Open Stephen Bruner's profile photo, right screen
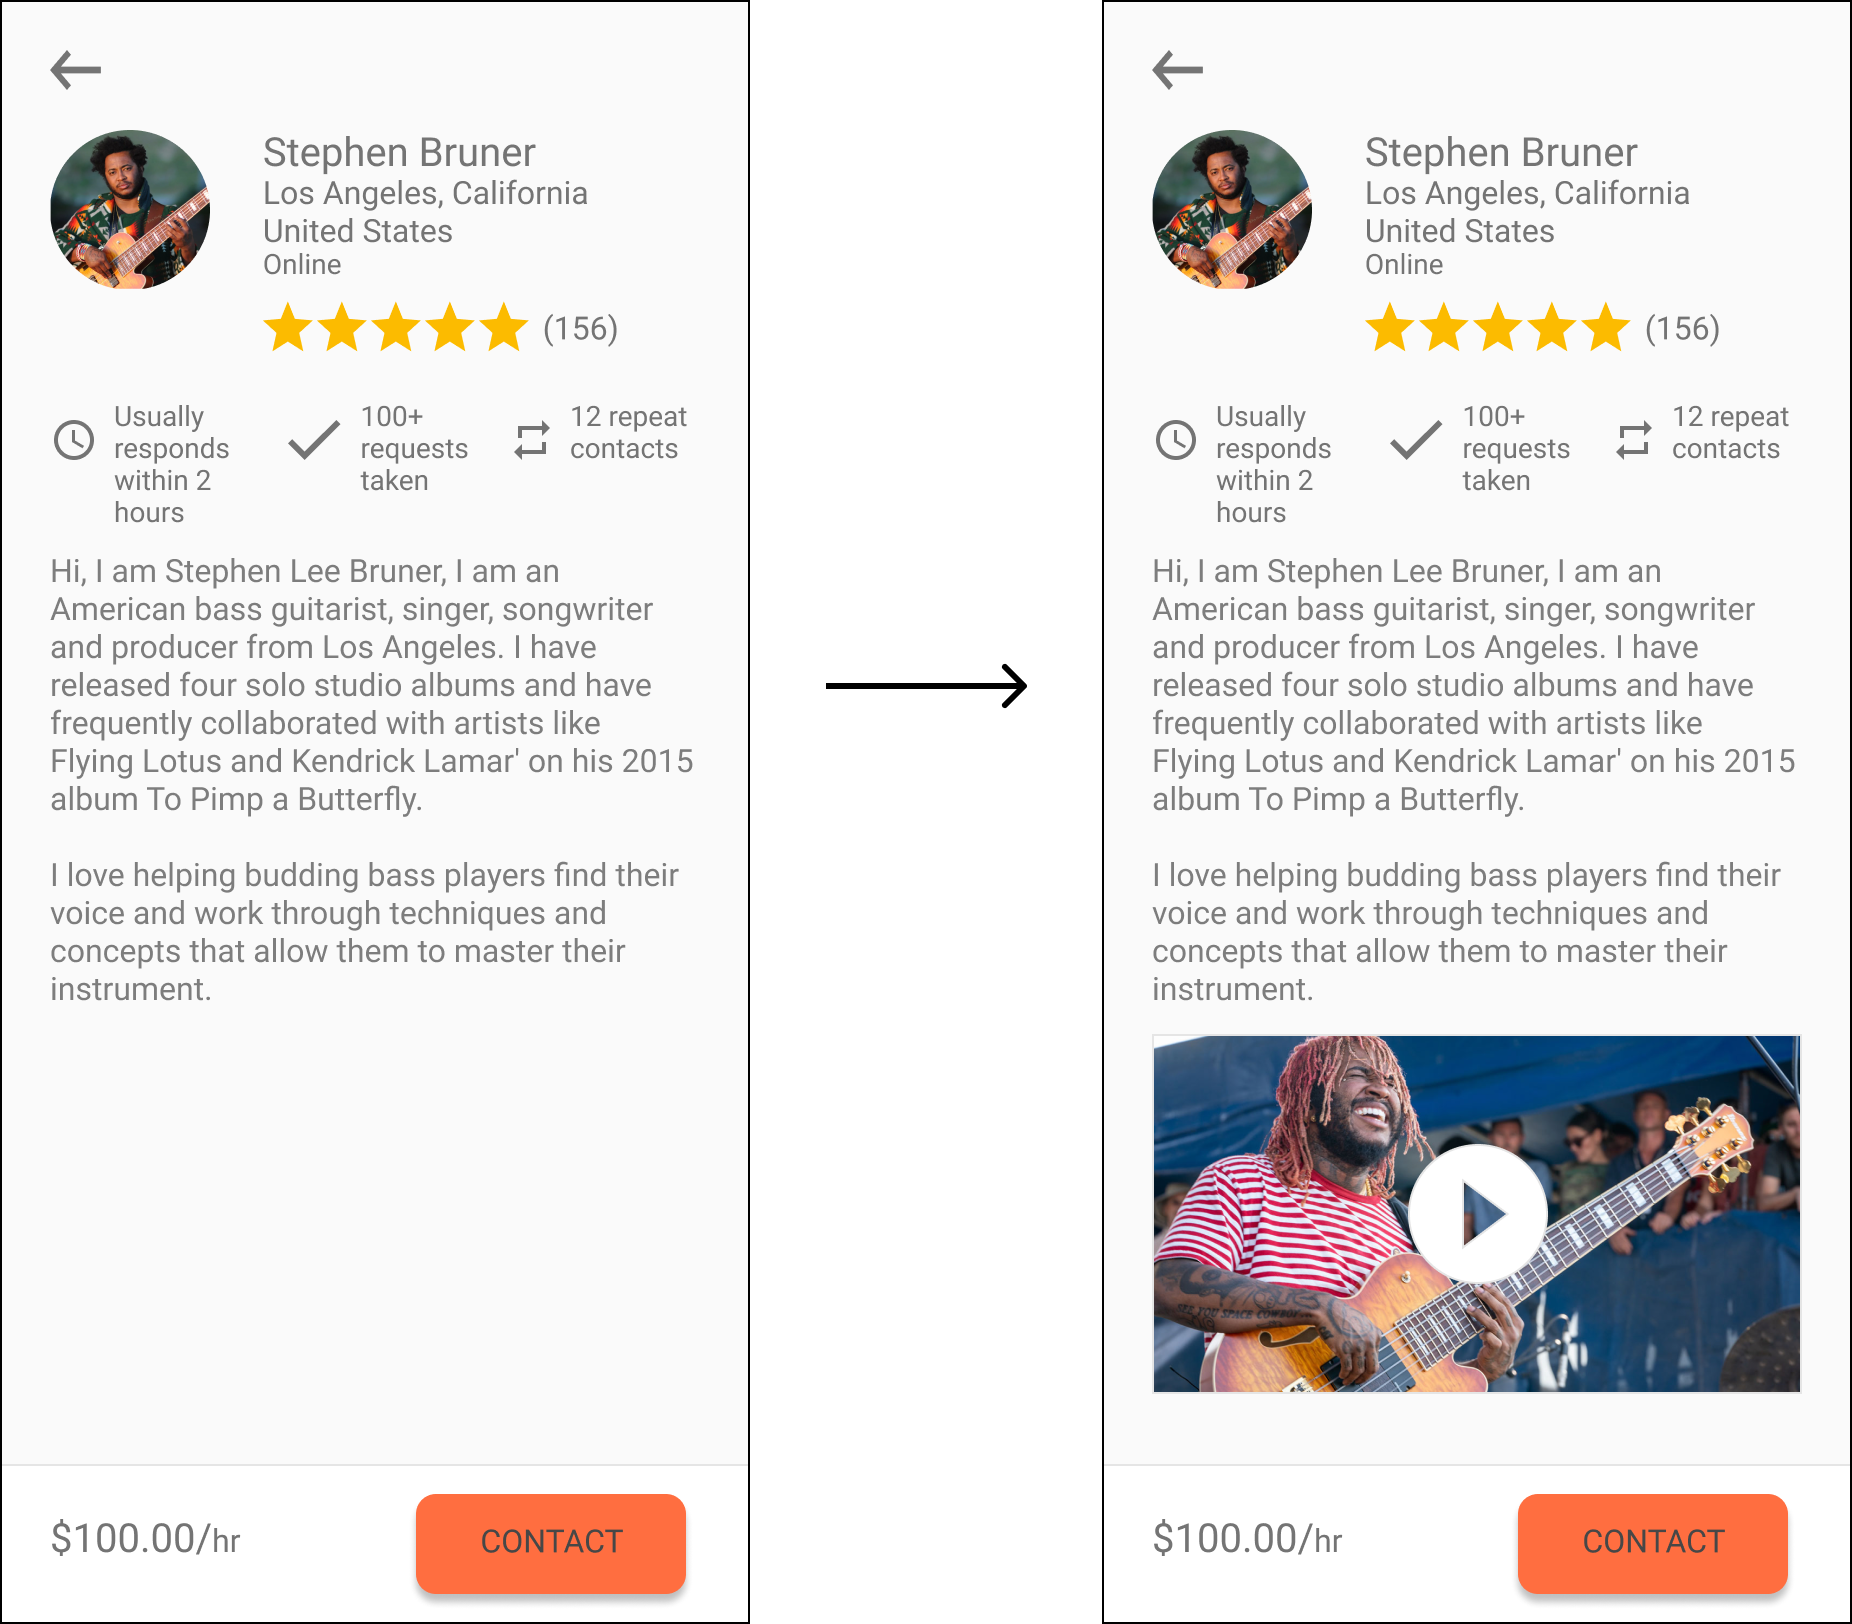1852x1624 pixels. (x=1232, y=210)
